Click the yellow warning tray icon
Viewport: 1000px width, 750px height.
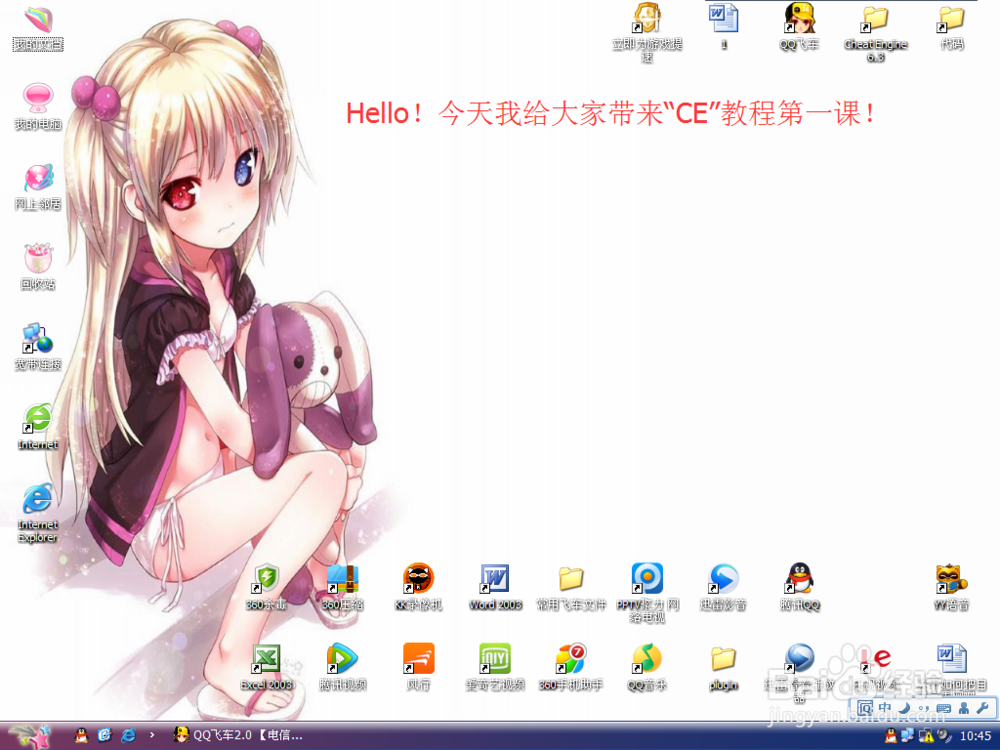click(925, 736)
